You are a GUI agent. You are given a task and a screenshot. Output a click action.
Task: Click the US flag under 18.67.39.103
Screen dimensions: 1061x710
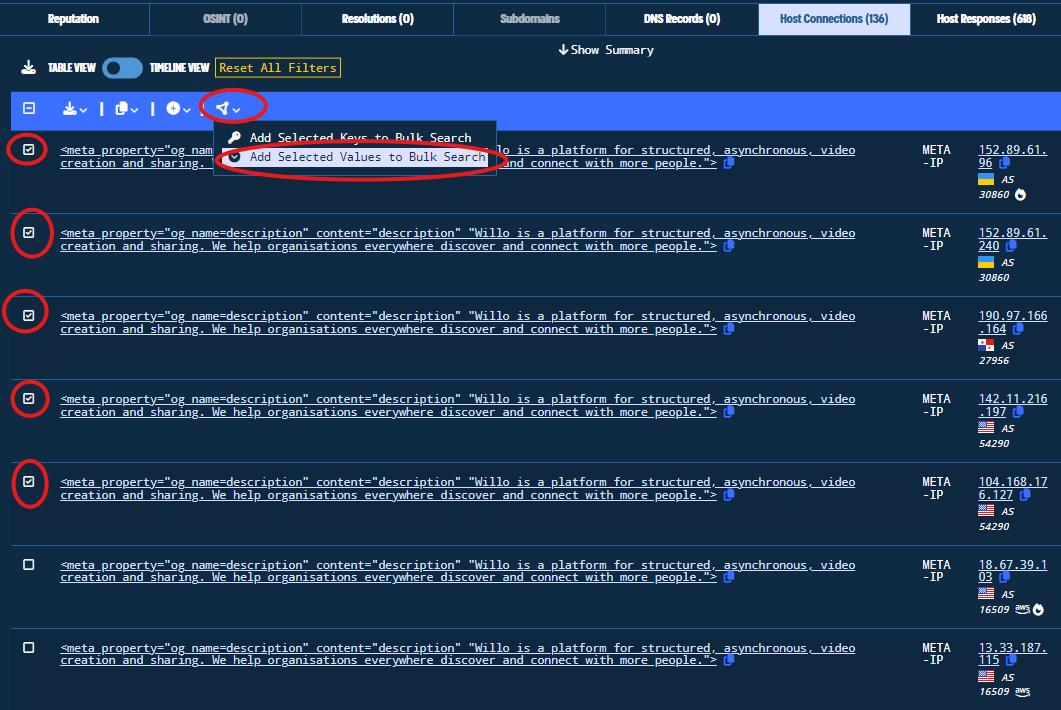(986, 594)
